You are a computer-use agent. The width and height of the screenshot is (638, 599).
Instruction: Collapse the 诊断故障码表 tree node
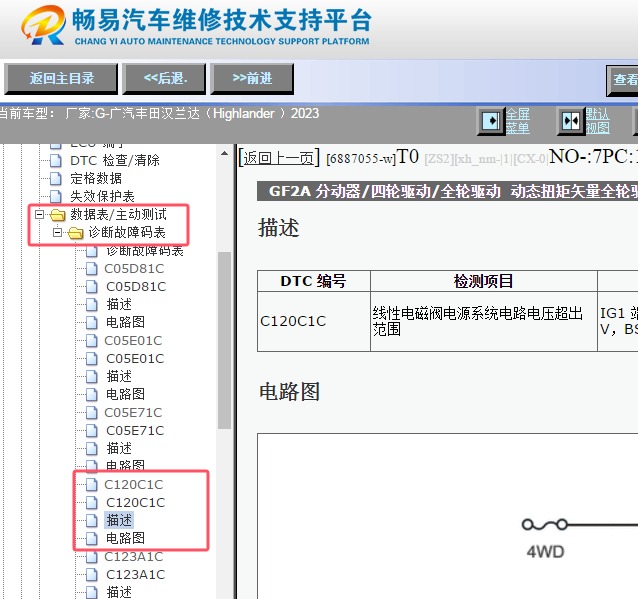[x=58, y=233]
